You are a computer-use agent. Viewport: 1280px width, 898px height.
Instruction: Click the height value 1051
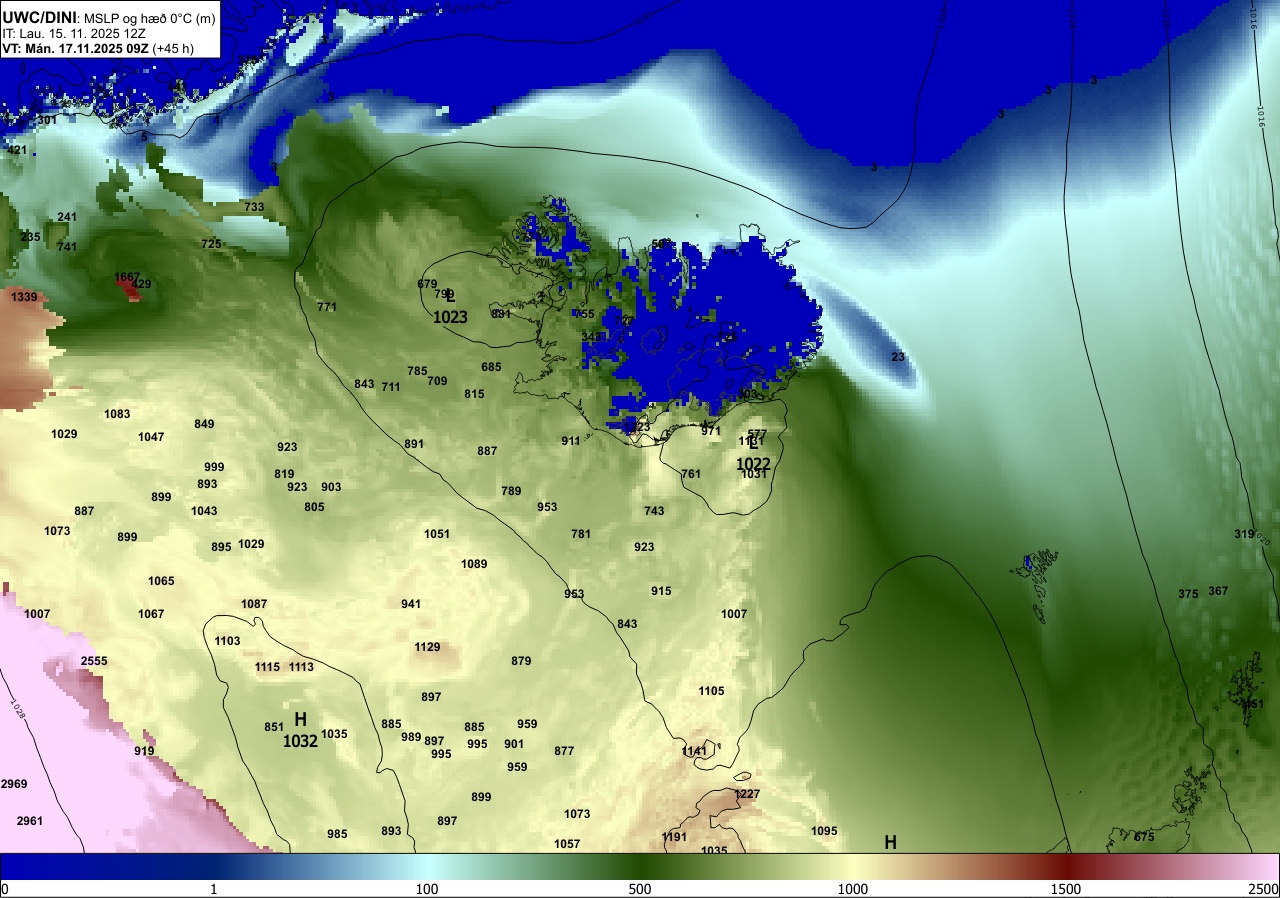pos(437,534)
